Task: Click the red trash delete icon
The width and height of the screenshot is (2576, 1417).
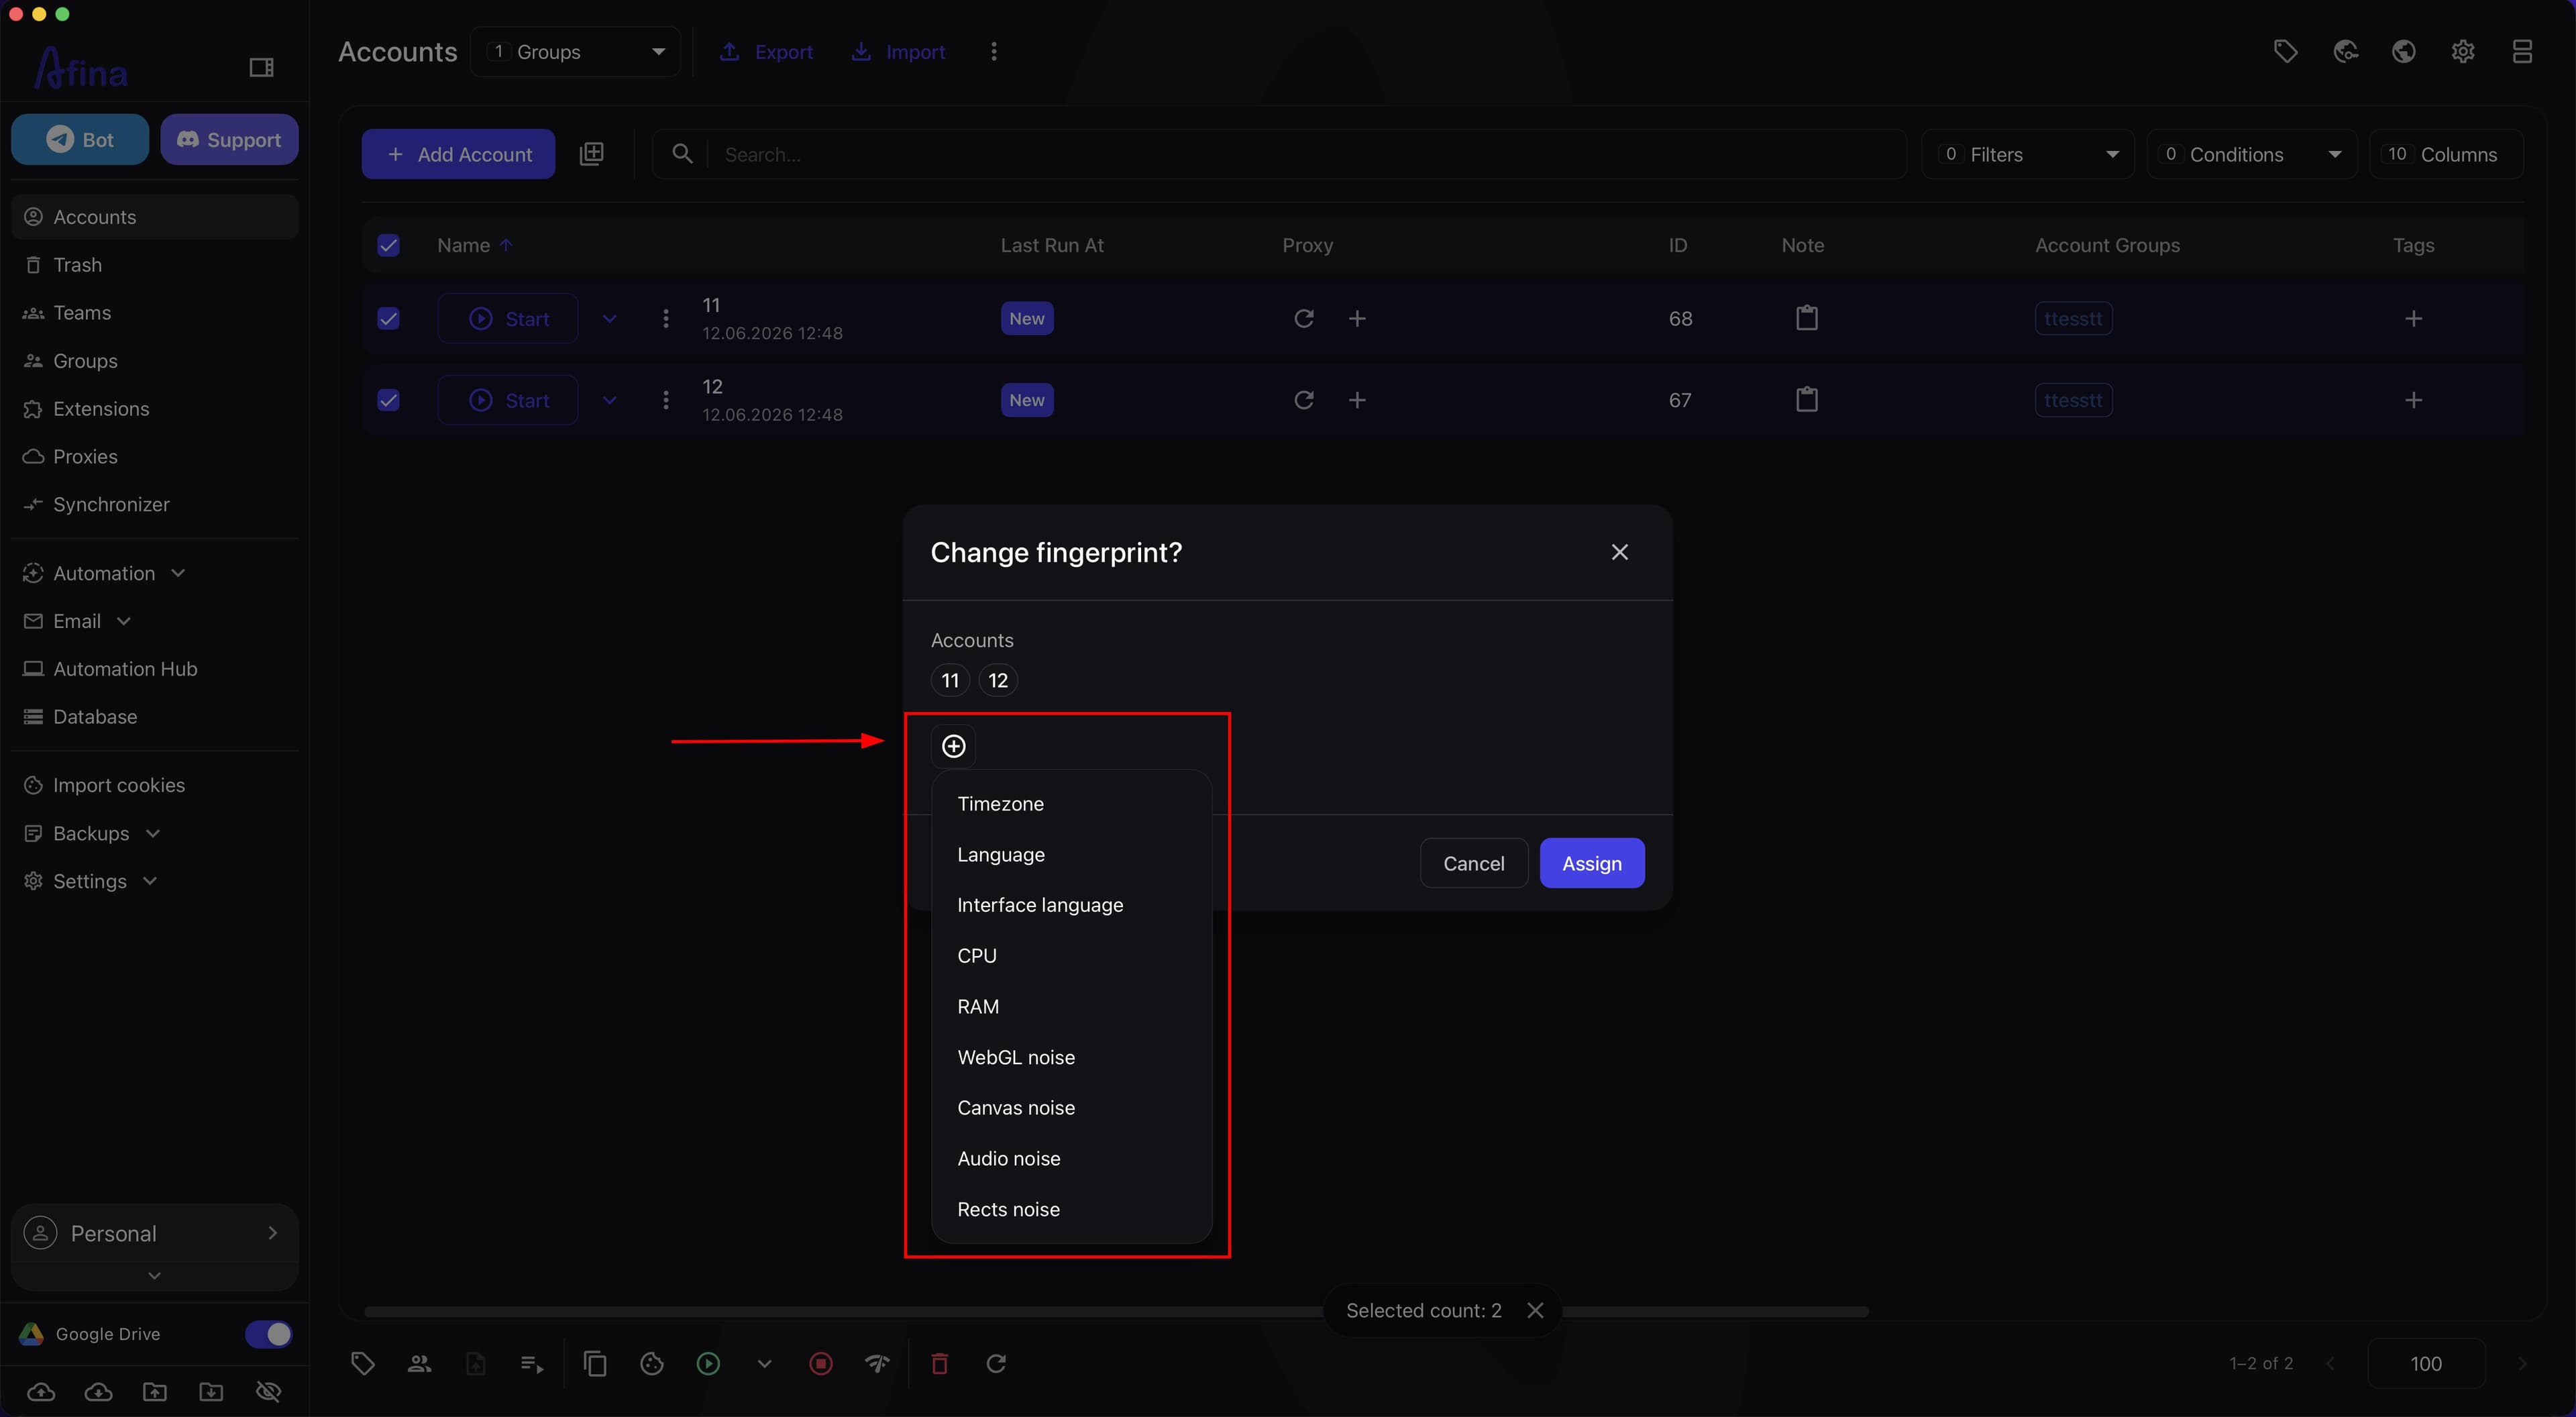Action: (x=940, y=1363)
